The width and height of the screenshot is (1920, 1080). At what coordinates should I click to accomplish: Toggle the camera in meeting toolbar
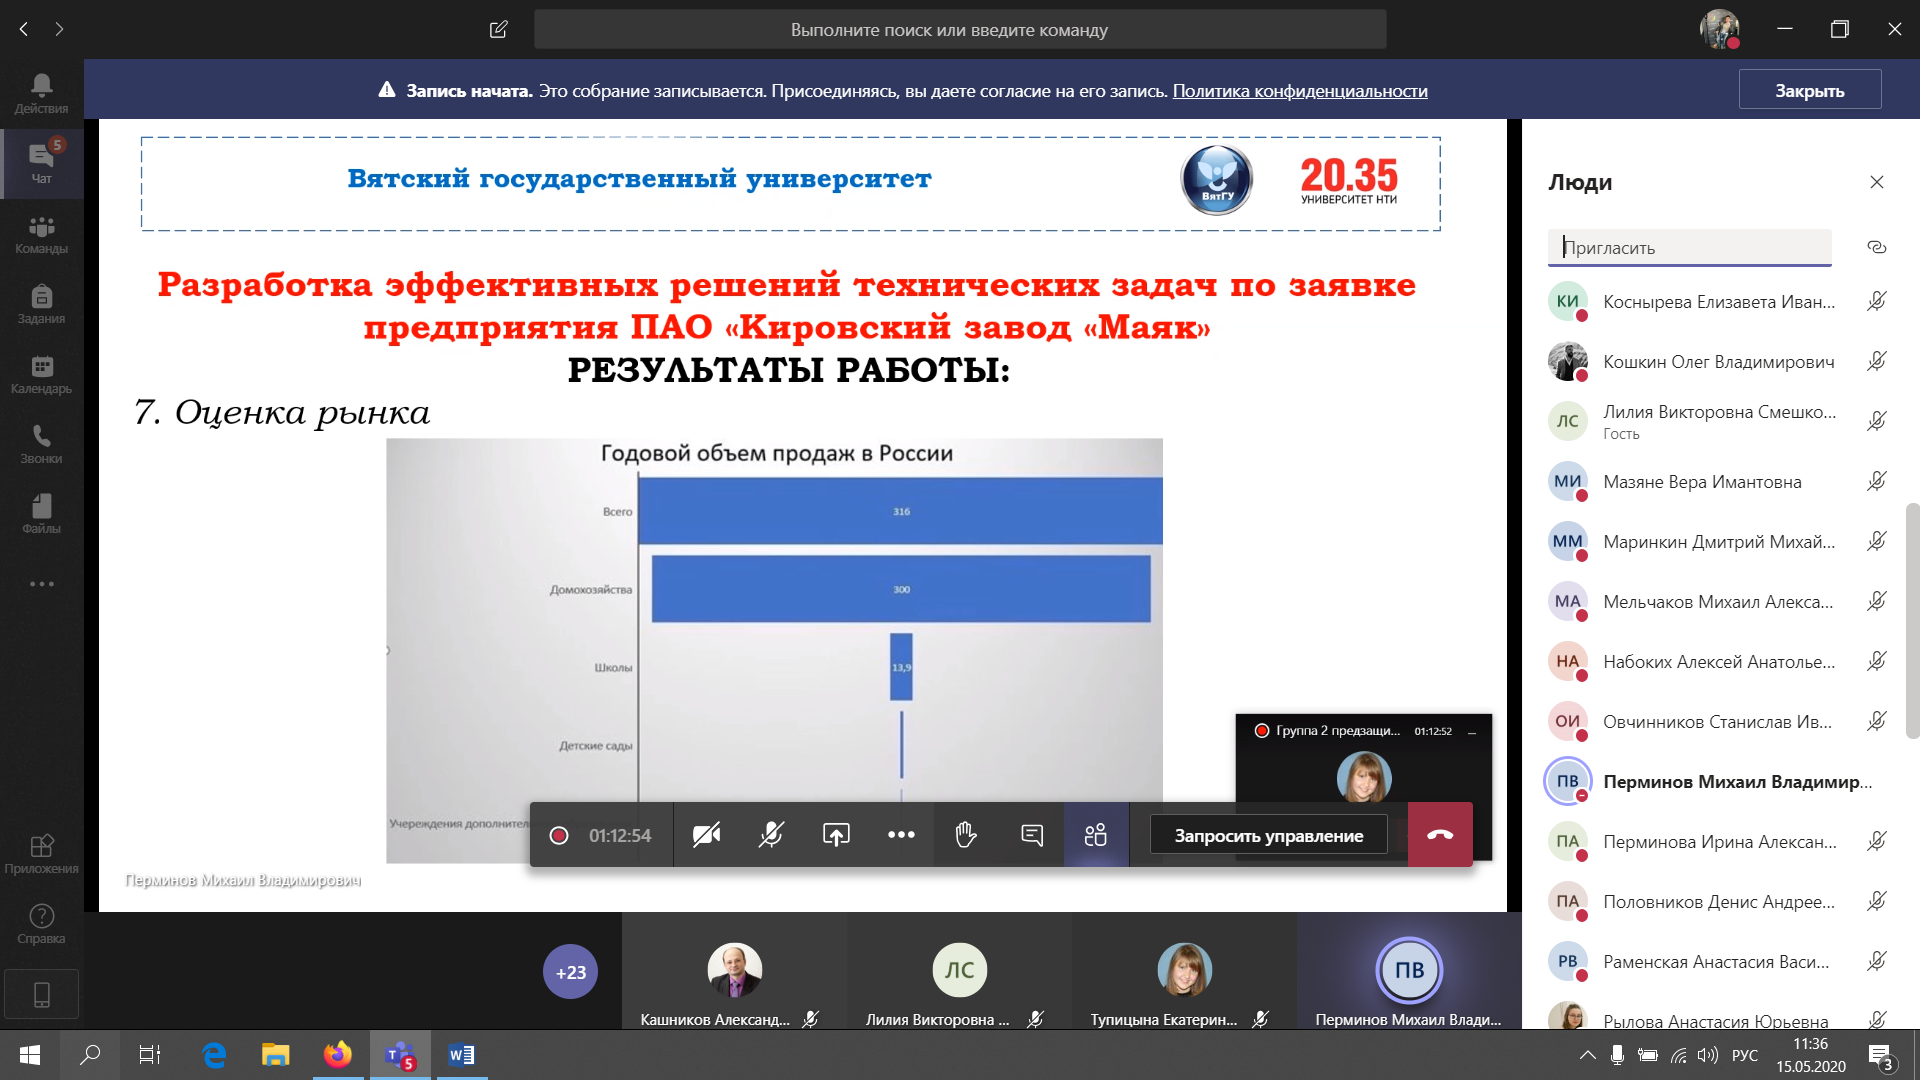coord(707,835)
